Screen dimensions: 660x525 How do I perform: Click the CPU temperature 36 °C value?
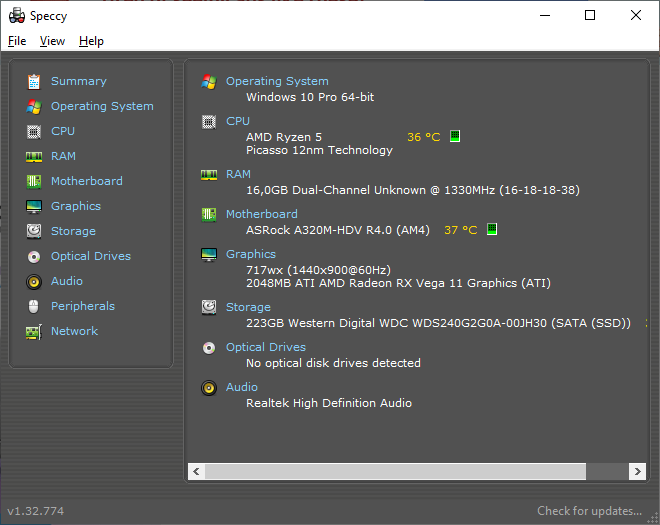[423, 137]
